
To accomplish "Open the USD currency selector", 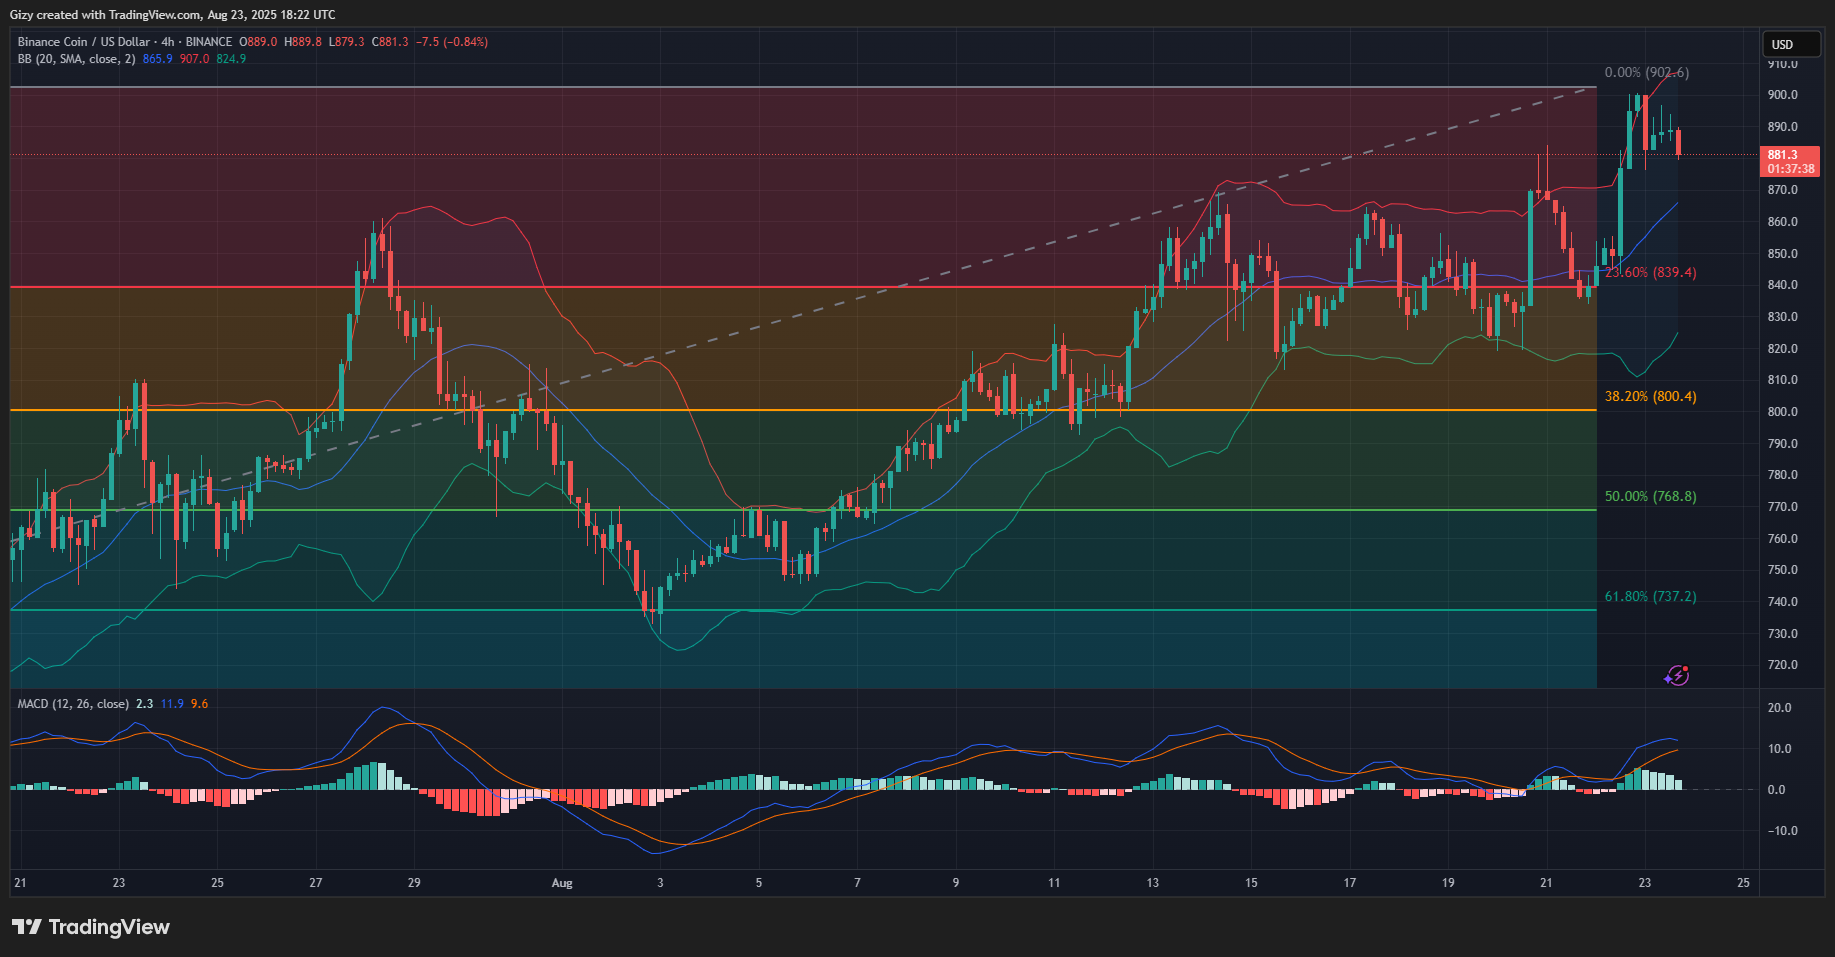I will tap(1783, 44).
